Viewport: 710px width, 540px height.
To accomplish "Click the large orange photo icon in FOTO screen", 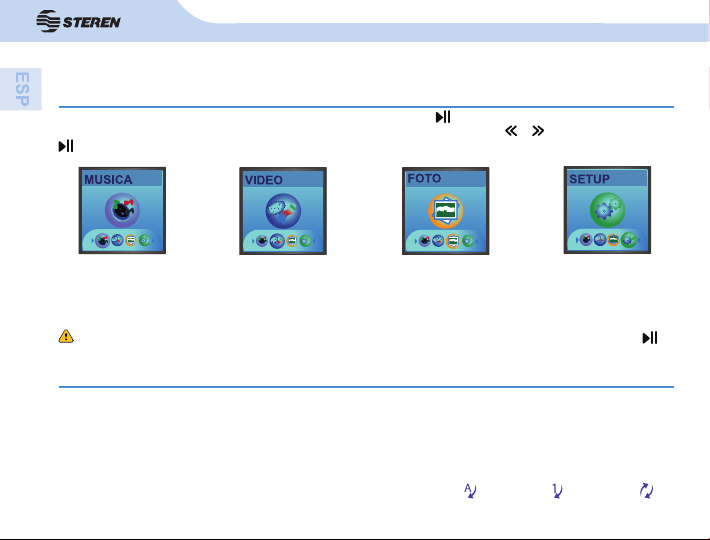I will tap(446, 211).
